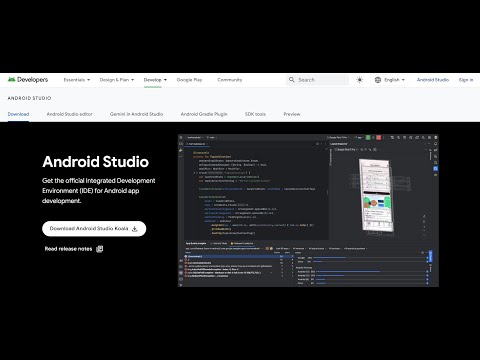Expand the Design & Plan menu

coord(117,80)
